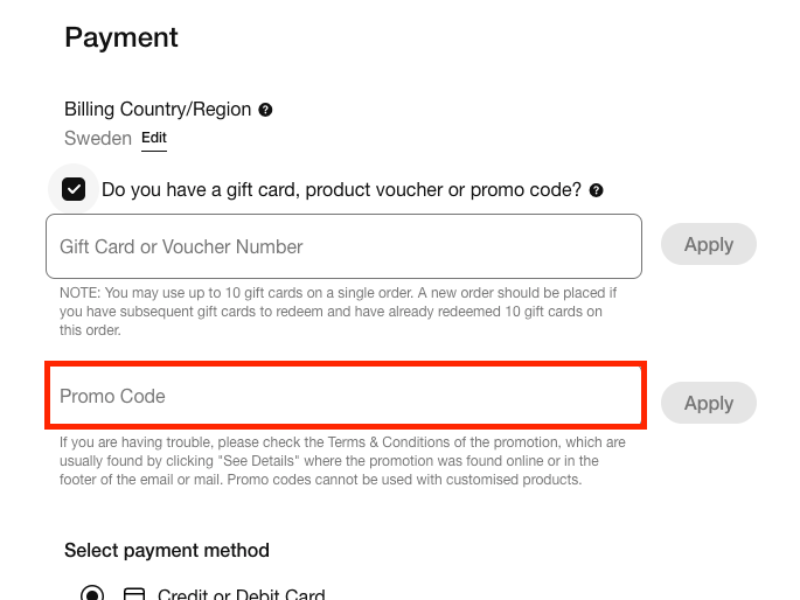800x600 pixels.
Task: Click the NOTE about 10 gift cards
Action: point(338,311)
